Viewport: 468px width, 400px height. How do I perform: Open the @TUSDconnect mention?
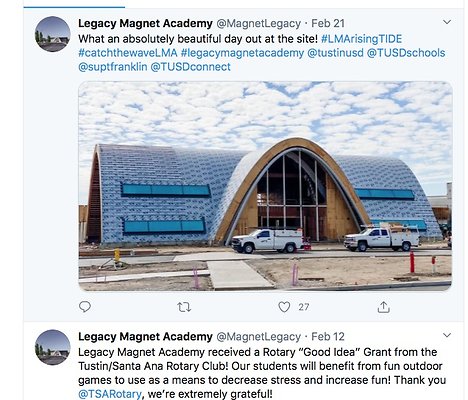point(191,67)
